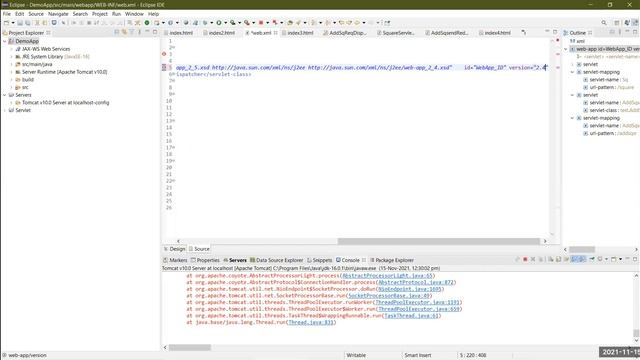Click the Console vertical scrollbar thumb

click(636, 333)
